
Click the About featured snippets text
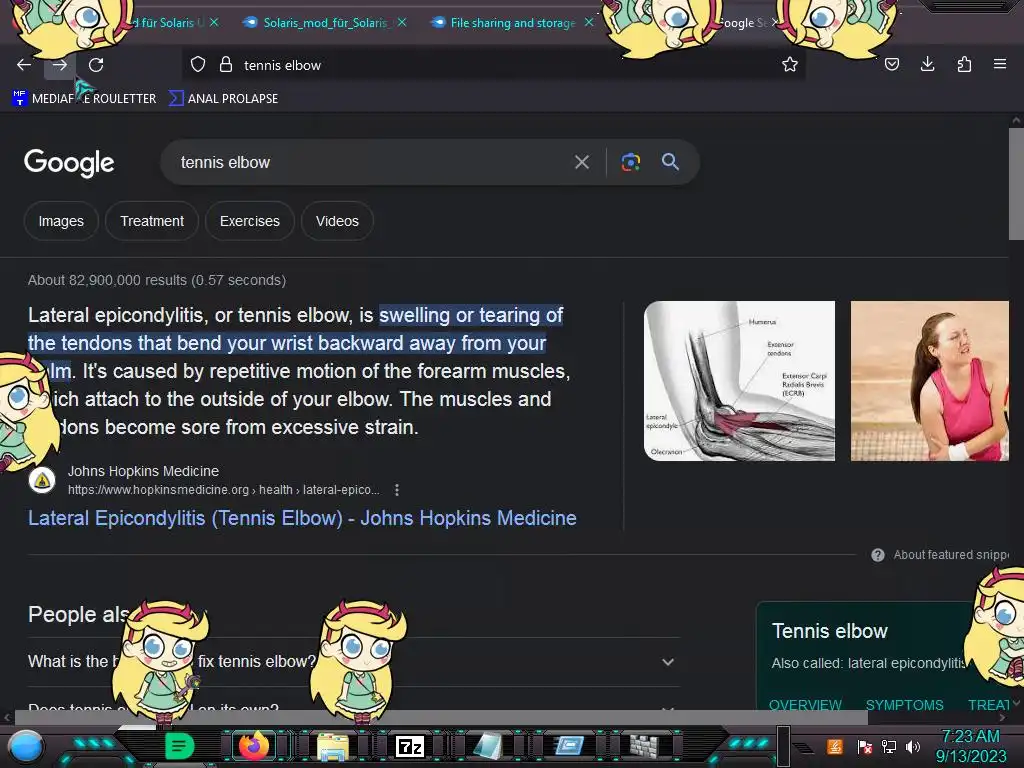[951, 554]
